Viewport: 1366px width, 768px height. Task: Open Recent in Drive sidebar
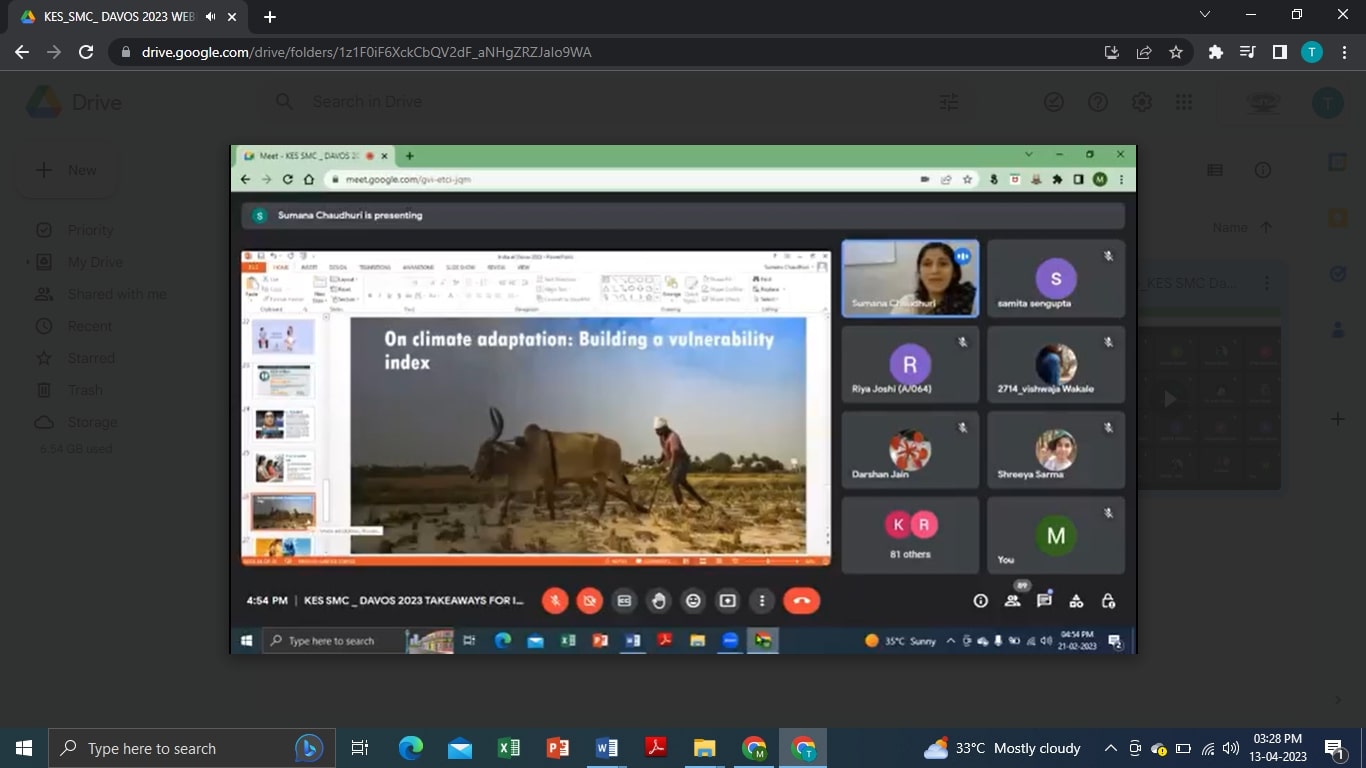(90, 326)
